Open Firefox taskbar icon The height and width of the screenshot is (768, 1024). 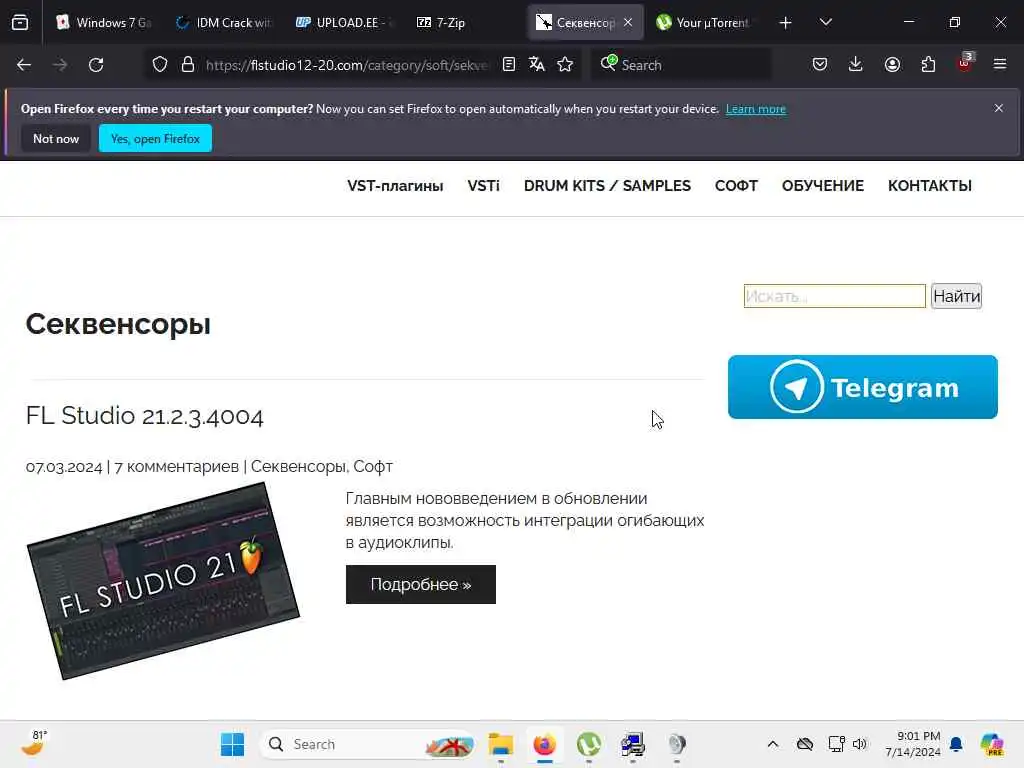pos(545,744)
